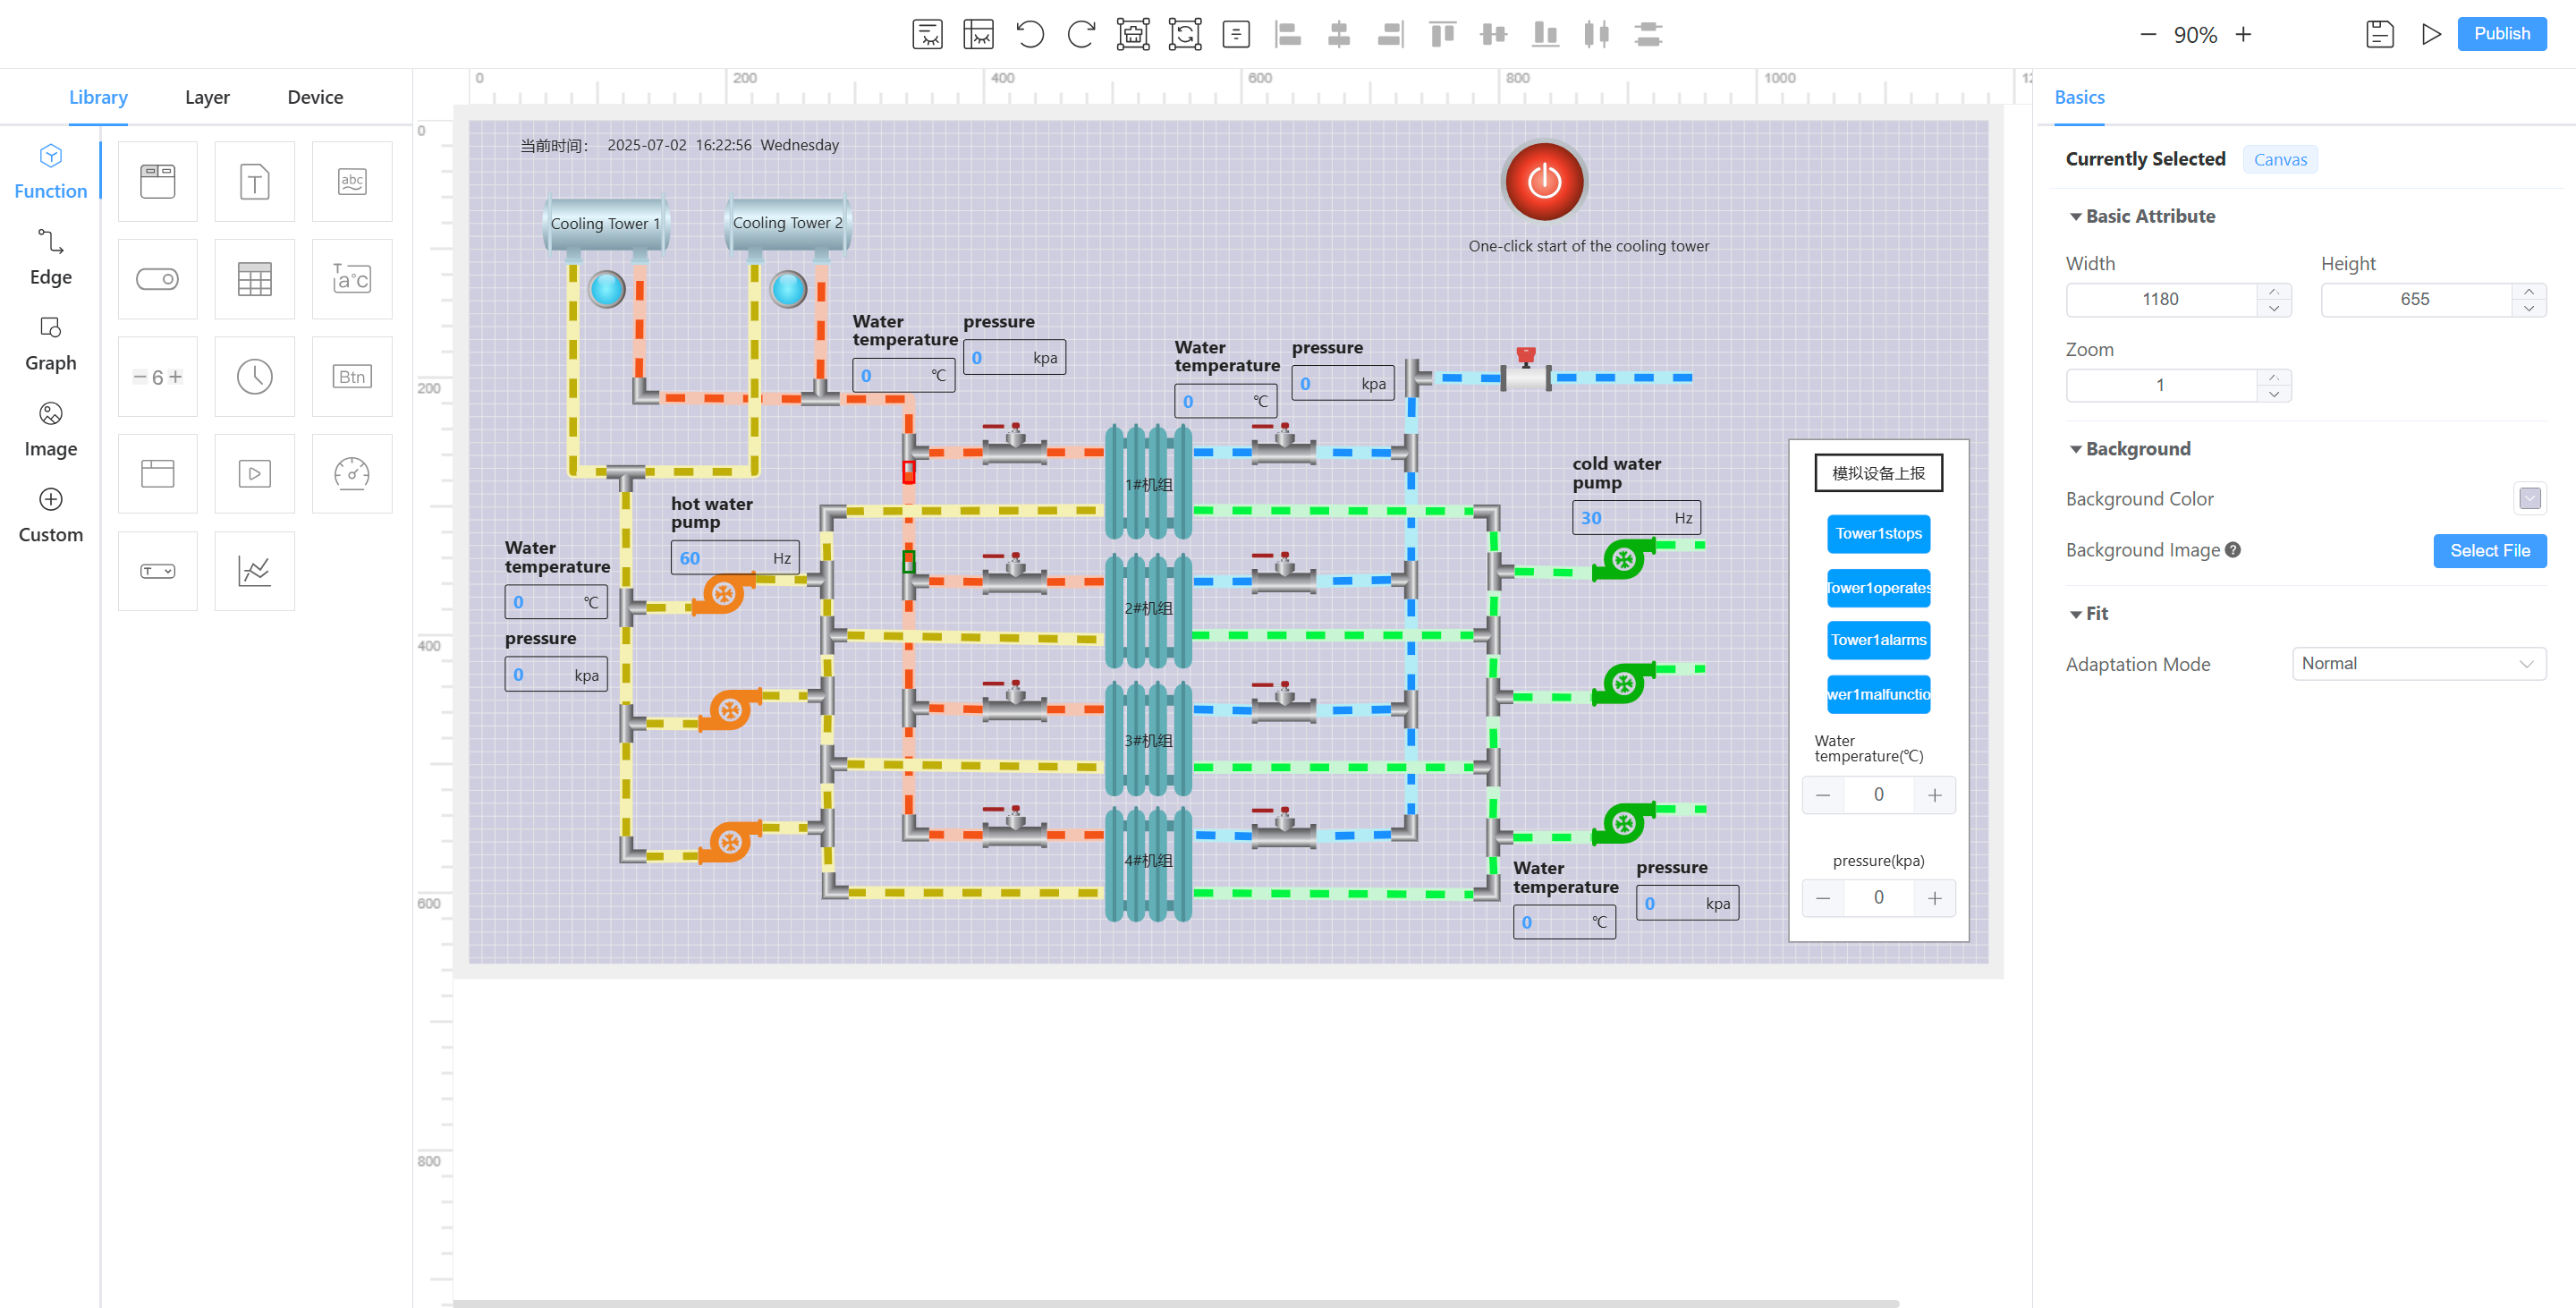The width and height of the screenshot is (2576, 1308).
Task: Click the redo arrow in toolbar
Action: point(1081,34)
